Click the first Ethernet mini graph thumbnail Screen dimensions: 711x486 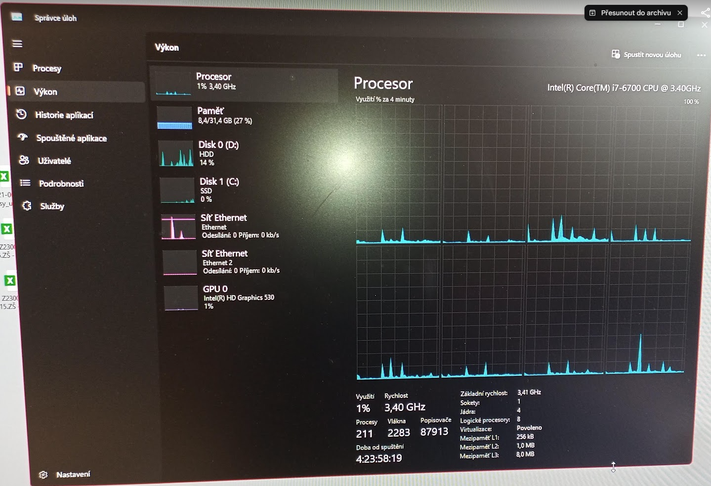tap(179, 227)
